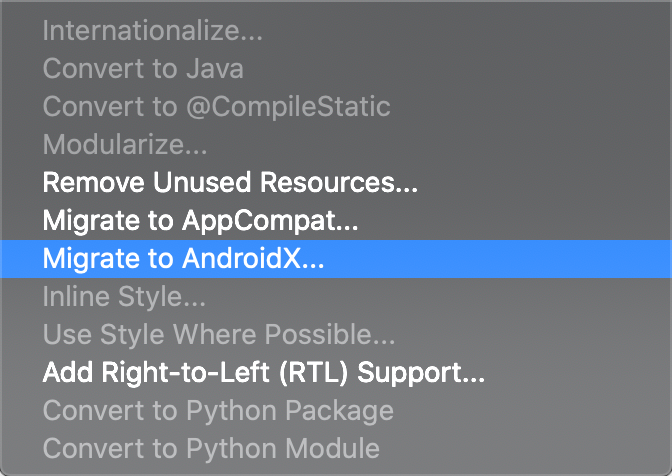Launch unused resources removal from the menu
The height and width of the screenshot is (476, 672).
230,183
